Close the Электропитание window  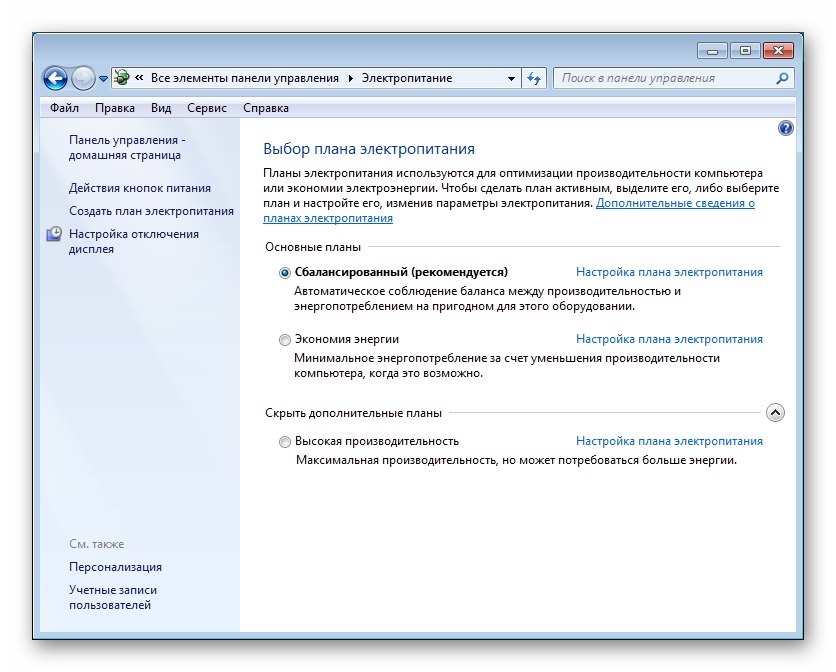(x=778, y=51)
